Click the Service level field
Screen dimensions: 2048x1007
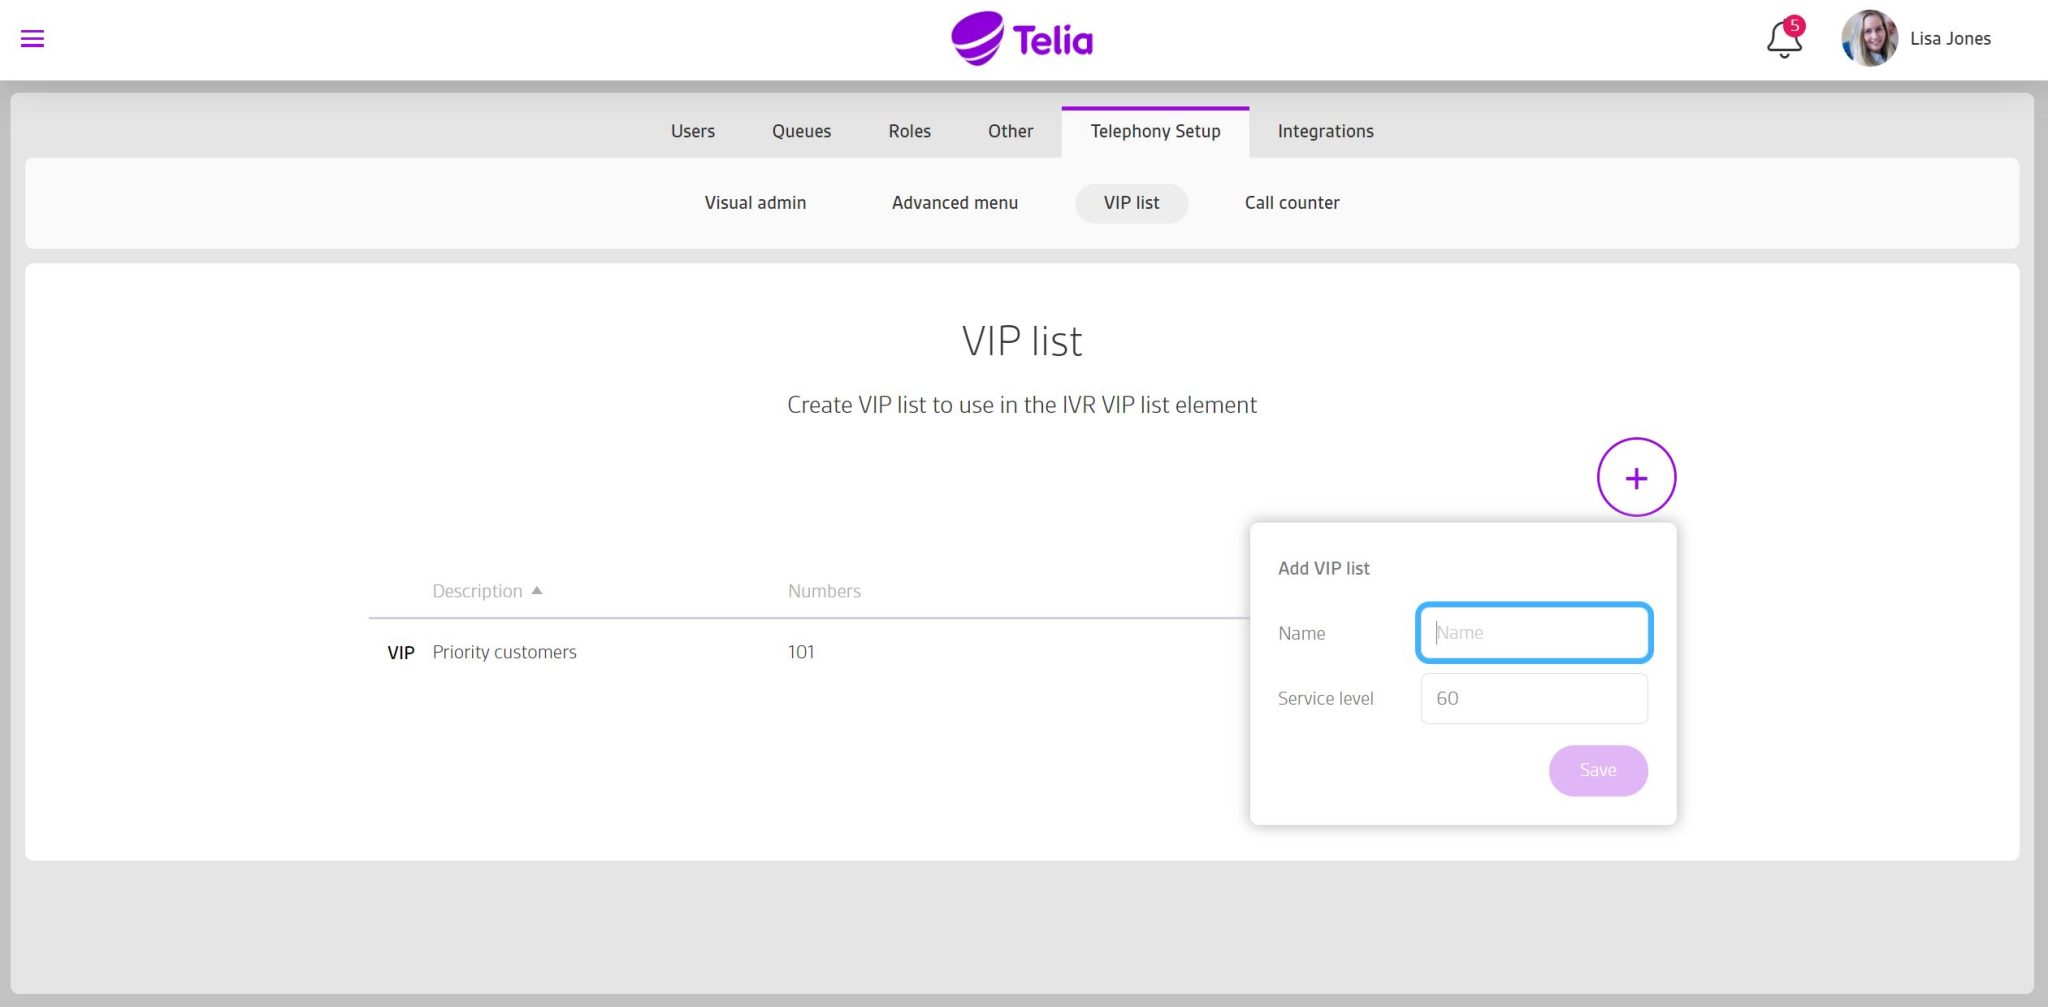1534,698
